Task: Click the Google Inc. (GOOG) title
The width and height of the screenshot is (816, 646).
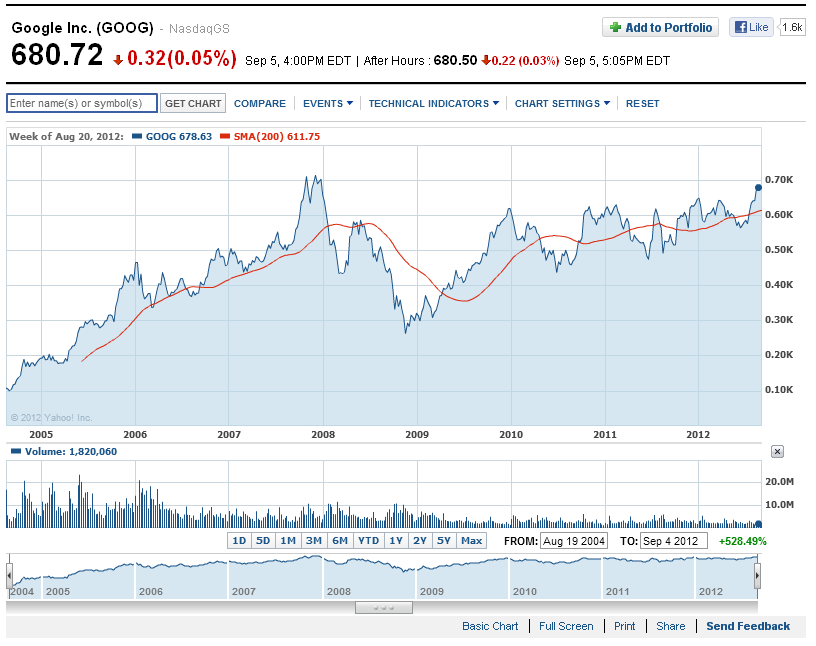Action: pos(83,28)
